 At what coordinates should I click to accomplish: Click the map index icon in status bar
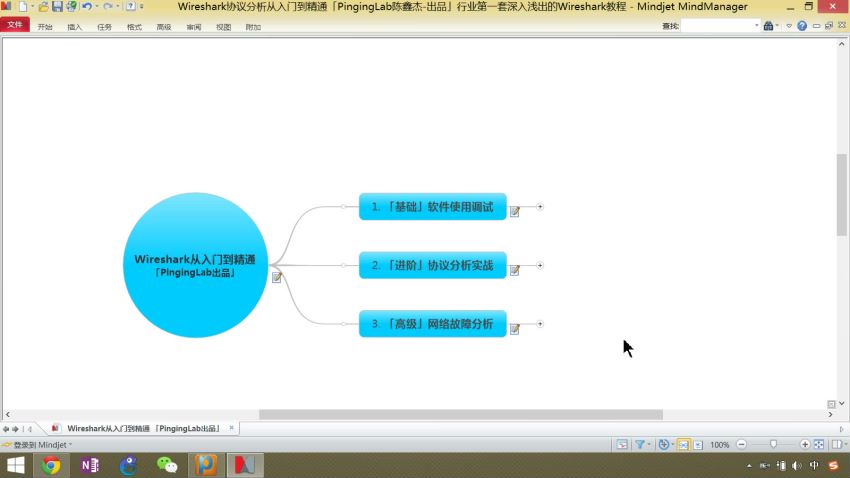click(x=622, y=444)
